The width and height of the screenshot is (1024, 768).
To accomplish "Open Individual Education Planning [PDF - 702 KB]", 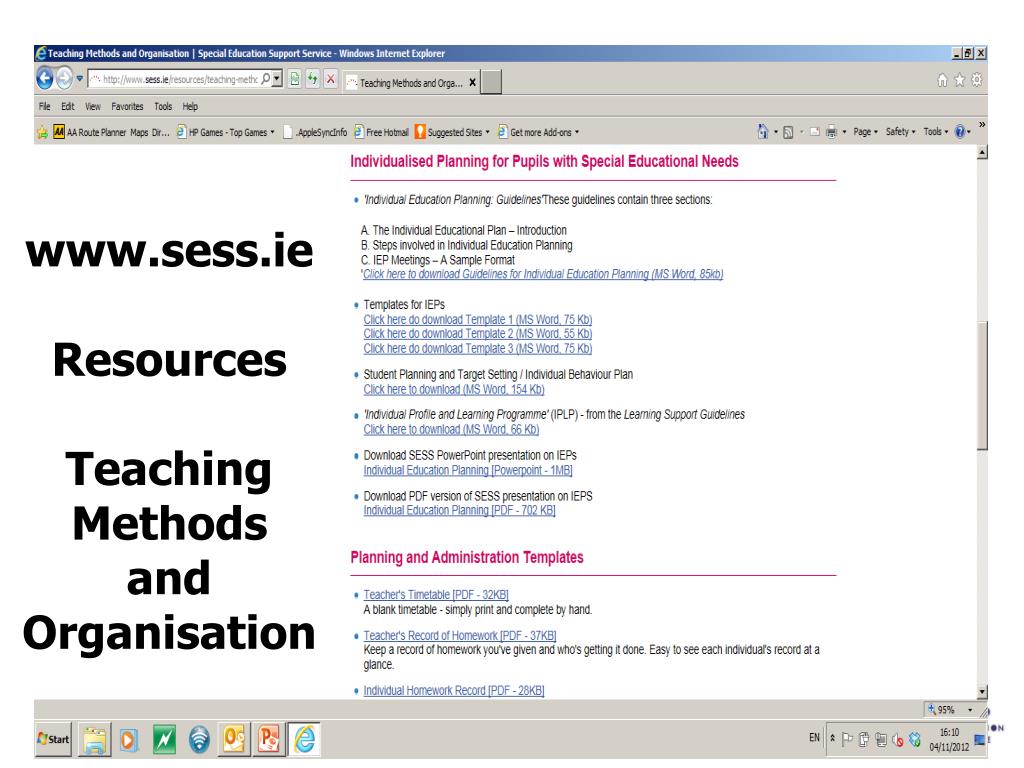I will click(459, 511).
